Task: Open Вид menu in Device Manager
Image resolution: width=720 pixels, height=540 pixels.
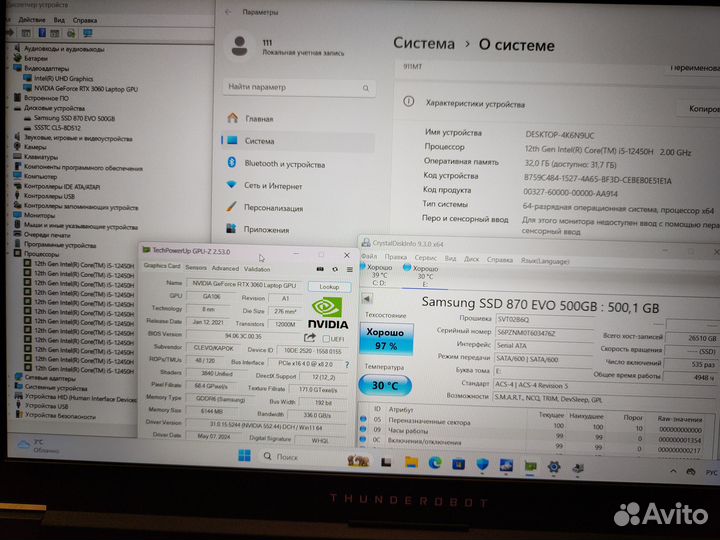Action: pos(59,20)
